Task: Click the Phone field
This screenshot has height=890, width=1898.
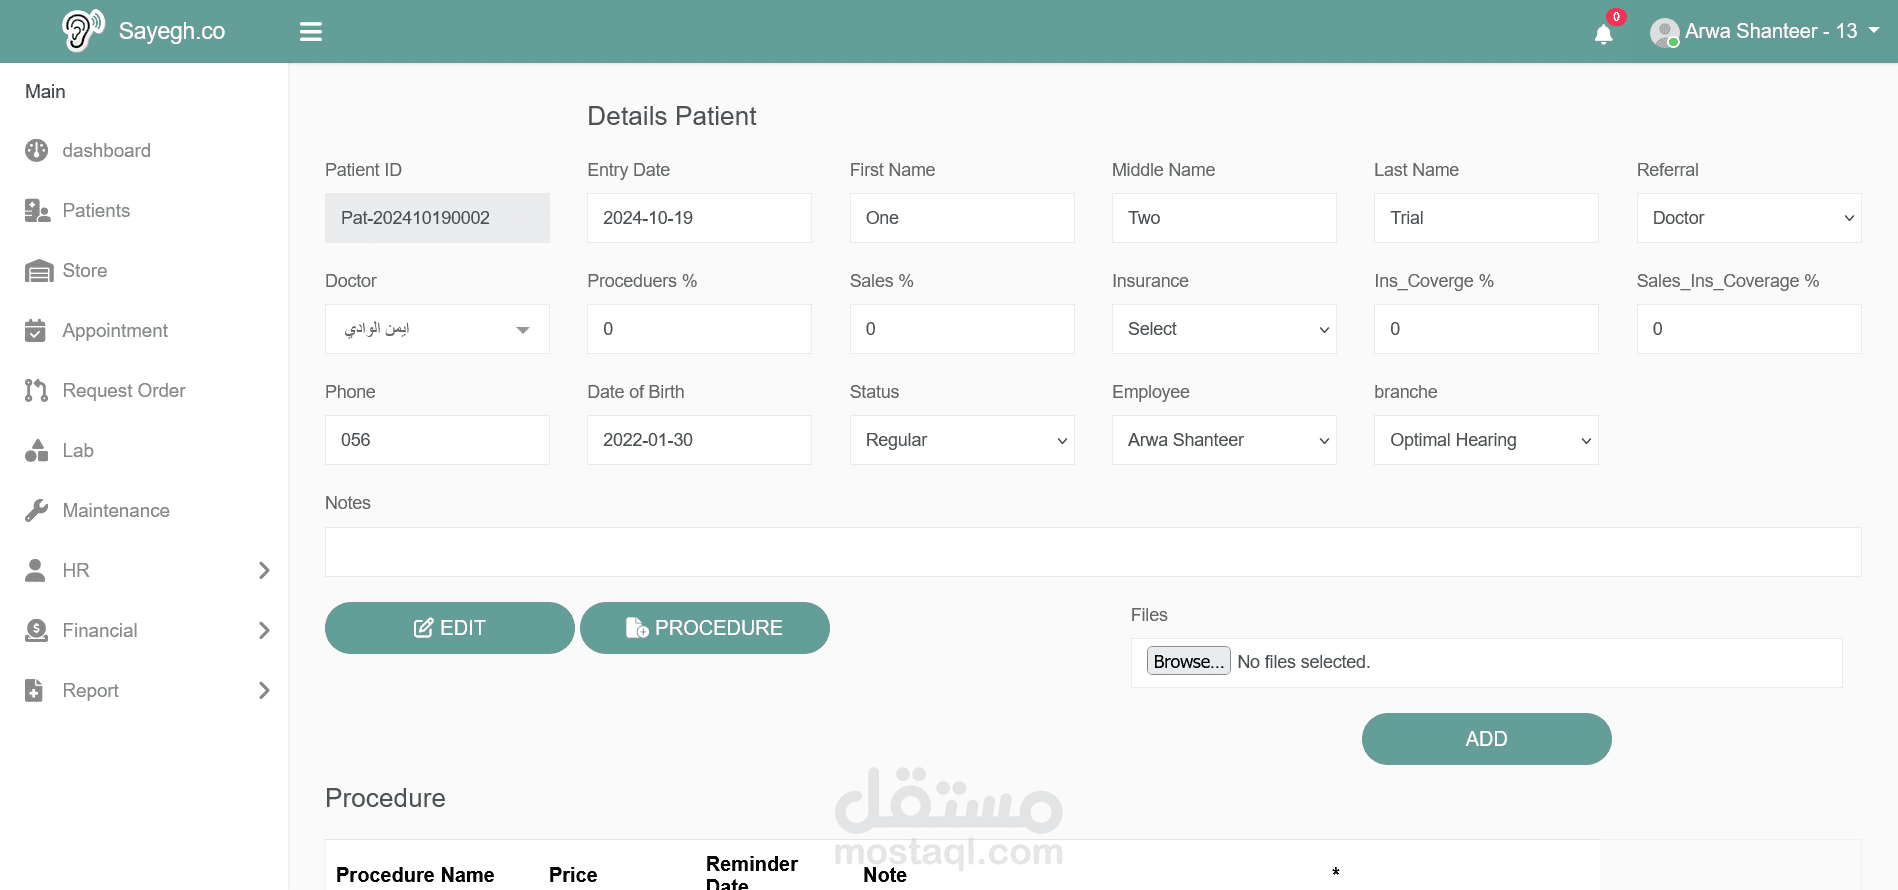Action: click(437, 440)
